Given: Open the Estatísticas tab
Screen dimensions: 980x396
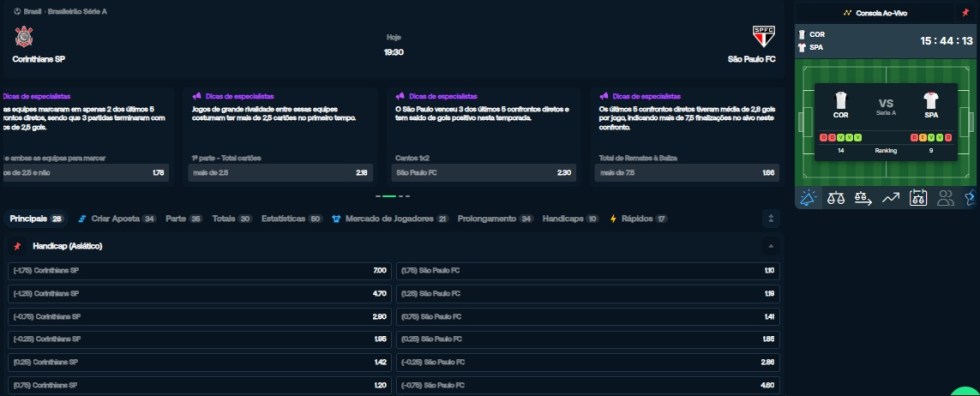Looking at the screenshot, I should (291, 219).
